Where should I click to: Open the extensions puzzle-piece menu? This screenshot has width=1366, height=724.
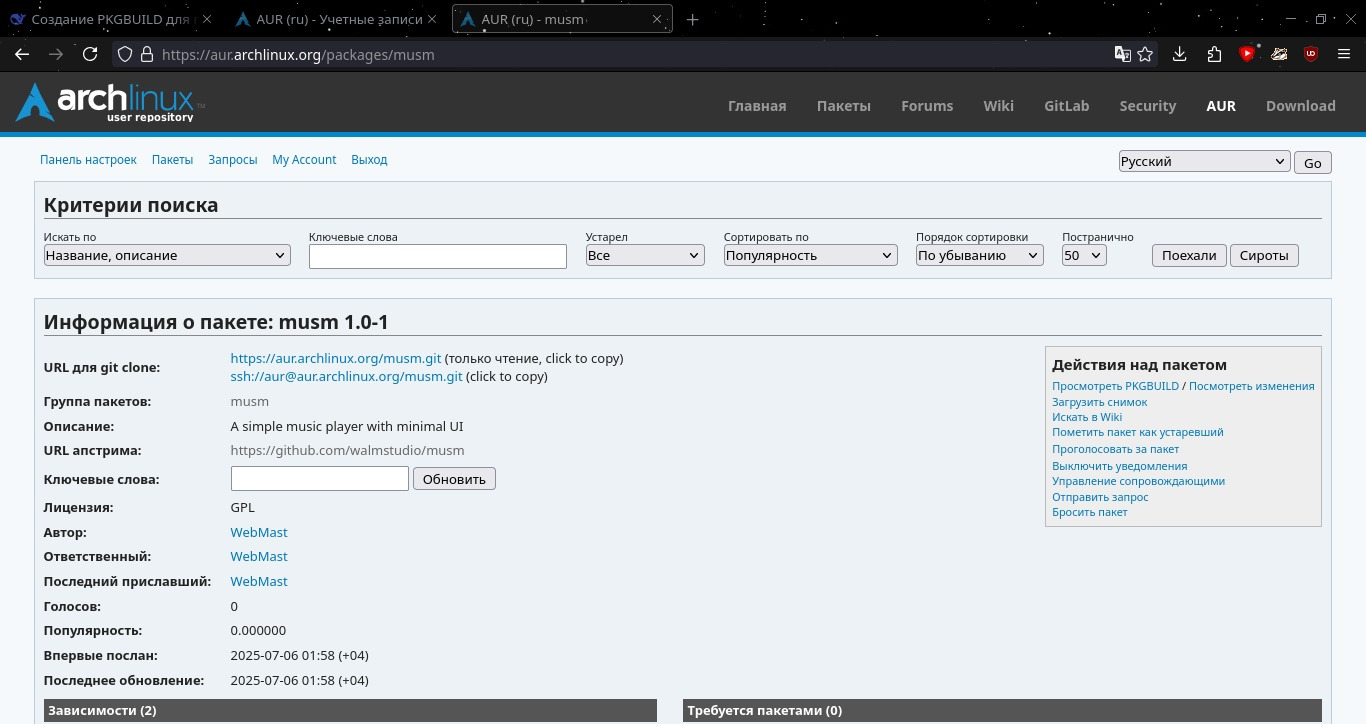coord(1214,55)
